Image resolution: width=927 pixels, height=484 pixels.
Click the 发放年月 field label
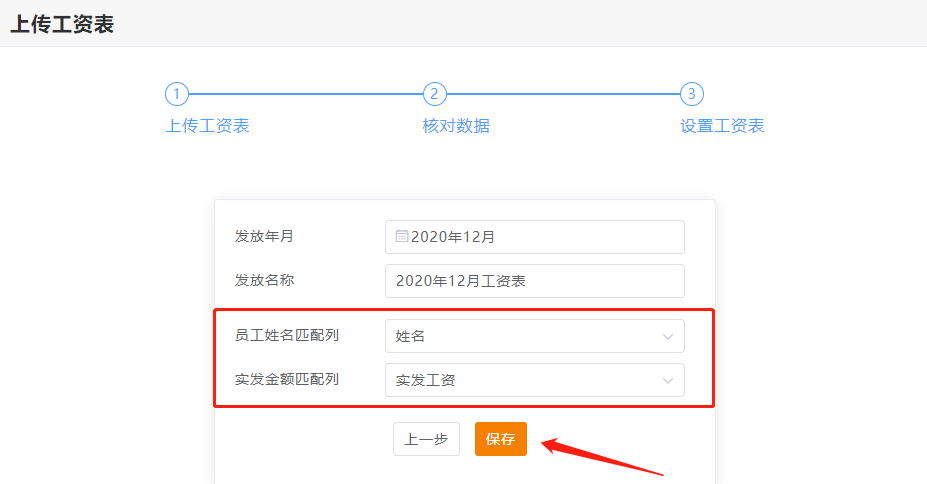click(264, 237)
